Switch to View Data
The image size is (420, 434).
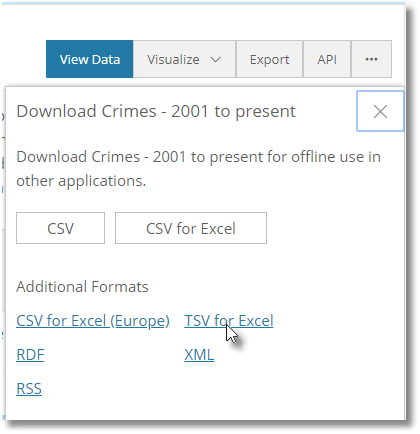[90, 59]
